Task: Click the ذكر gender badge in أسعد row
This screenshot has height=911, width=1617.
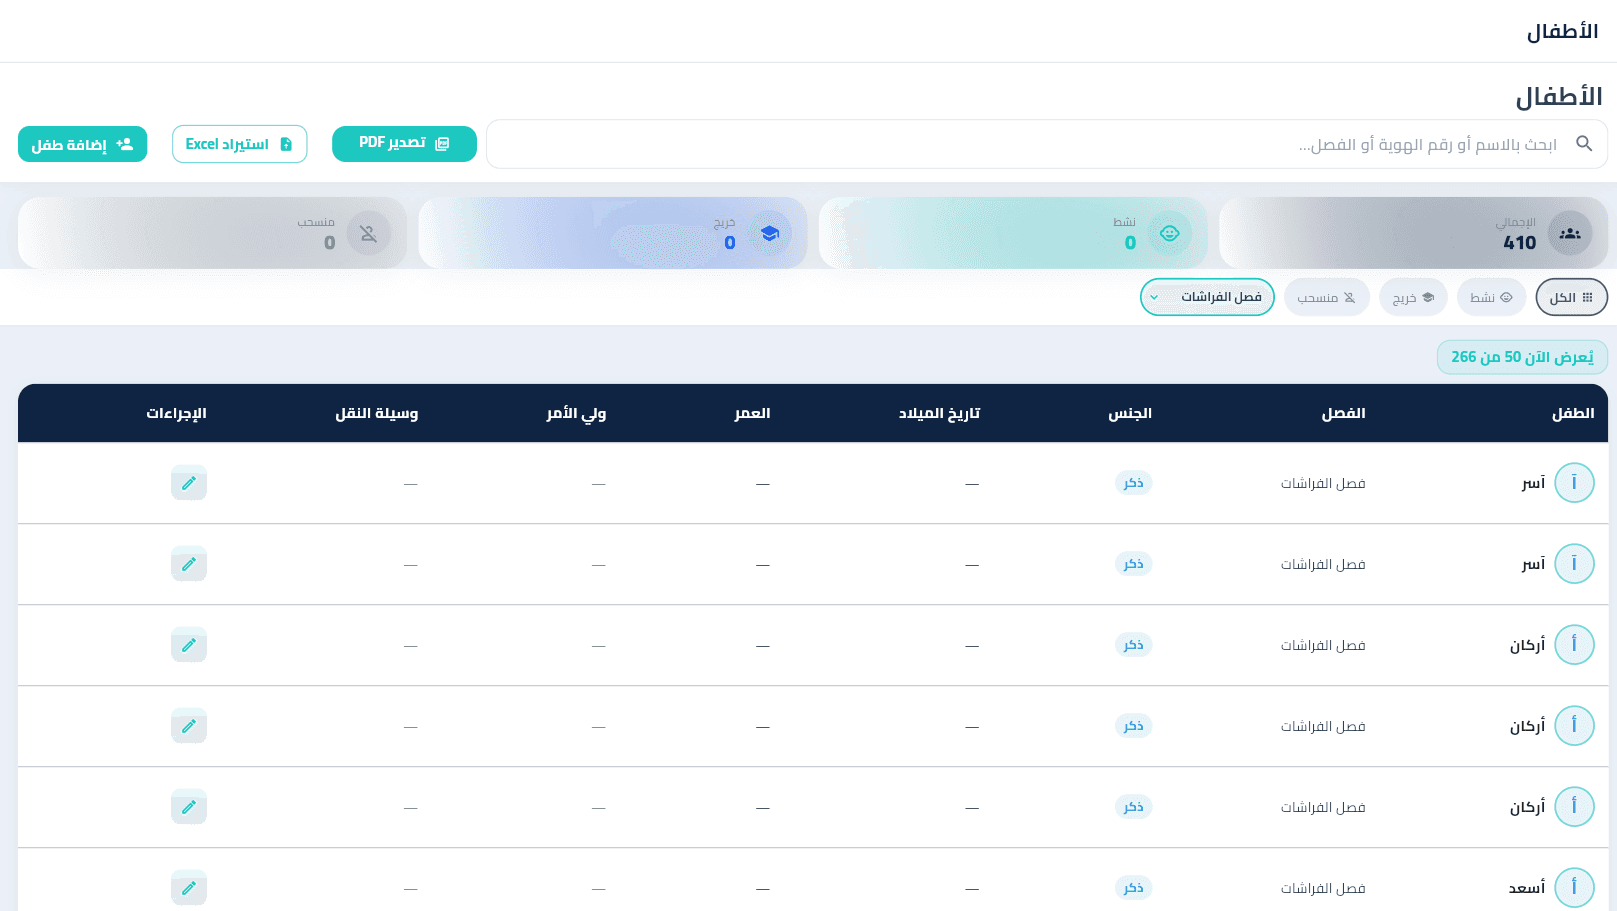Action: coord(1133,888)
